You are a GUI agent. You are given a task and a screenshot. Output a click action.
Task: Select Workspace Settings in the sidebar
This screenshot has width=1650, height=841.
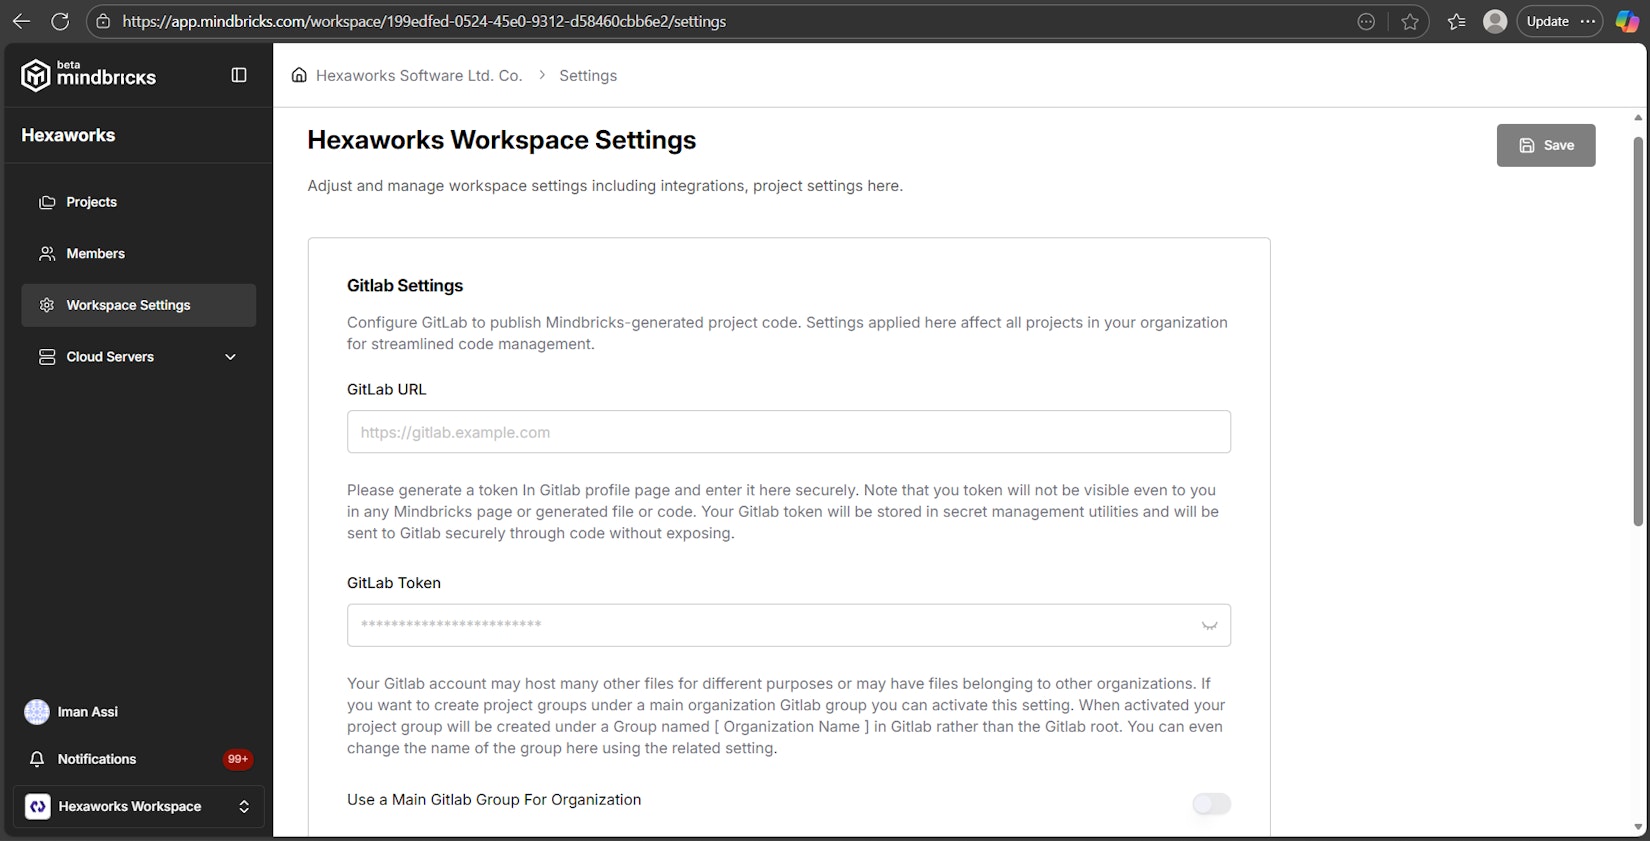pyautogui.click(x=128, y=305)
